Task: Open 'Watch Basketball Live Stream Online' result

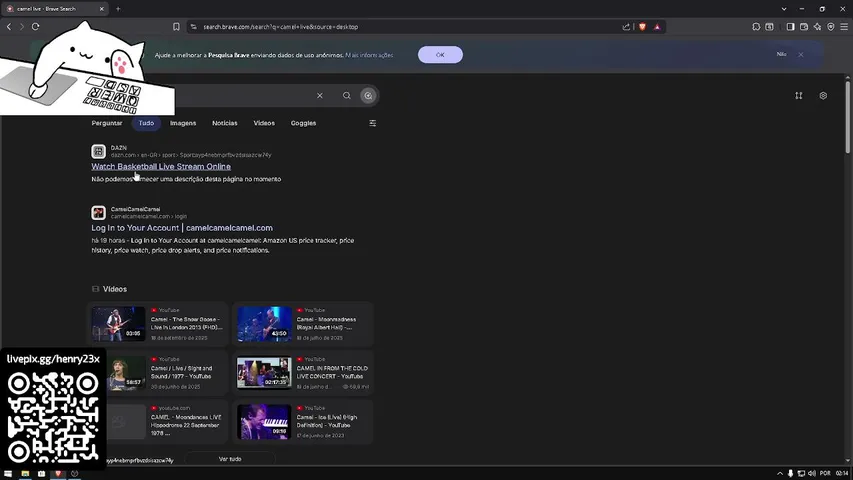Action: [x=161, y=167]
